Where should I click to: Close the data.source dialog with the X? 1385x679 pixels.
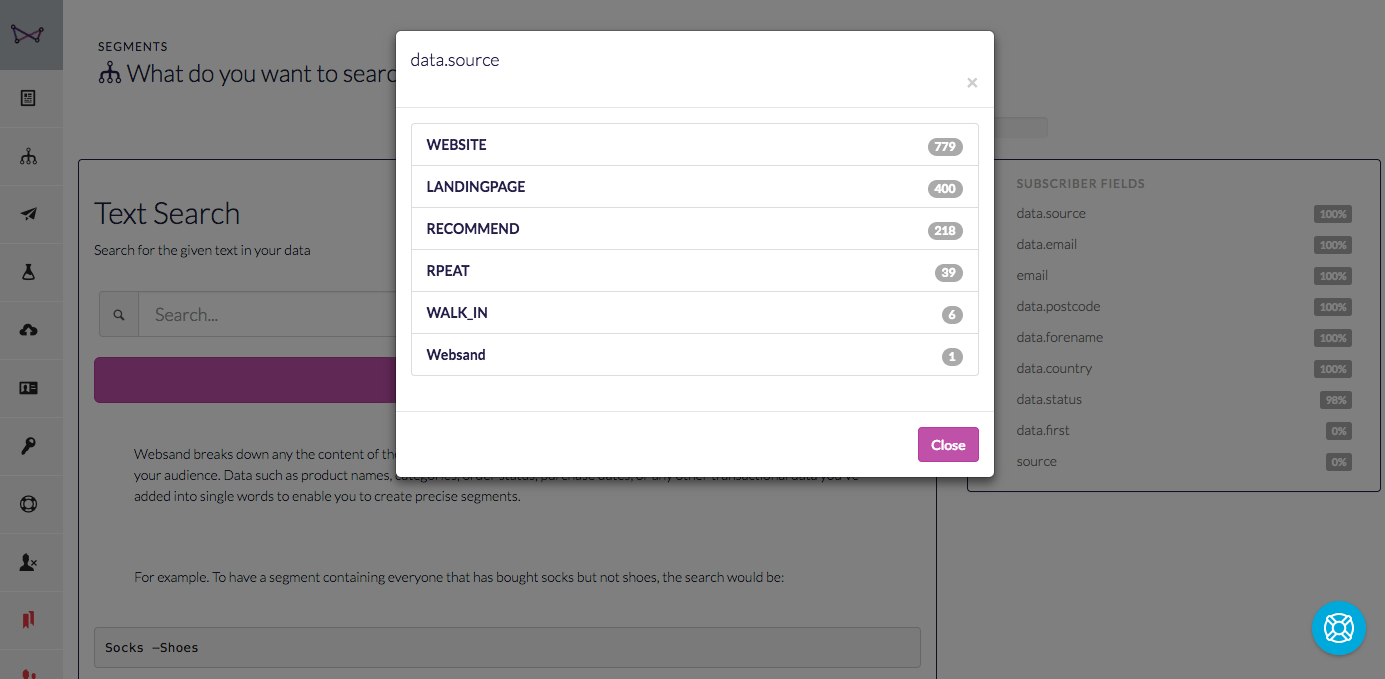coord(972,83)
